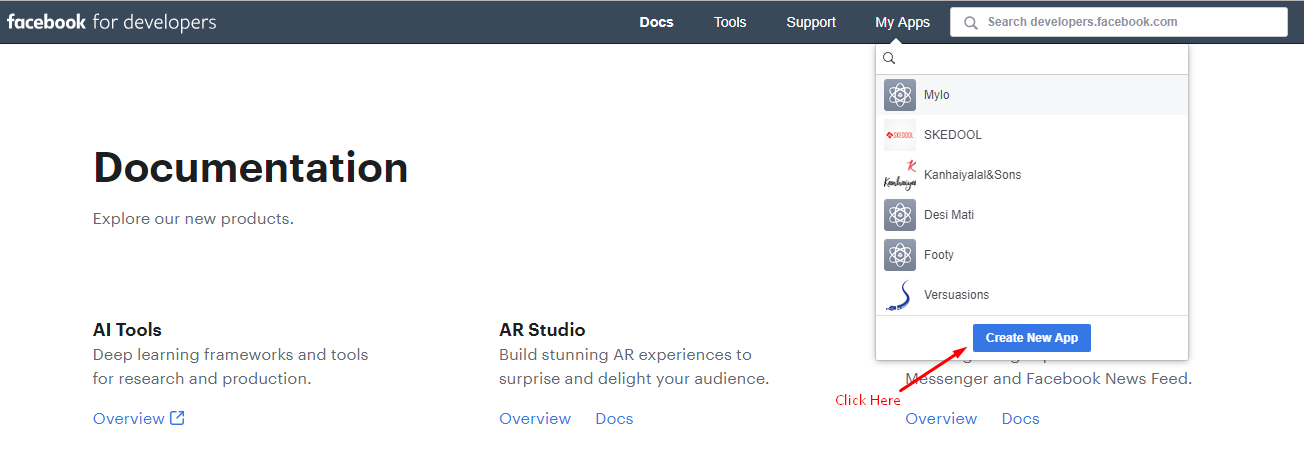Select the Versuasions app name

tap(956, 295)
